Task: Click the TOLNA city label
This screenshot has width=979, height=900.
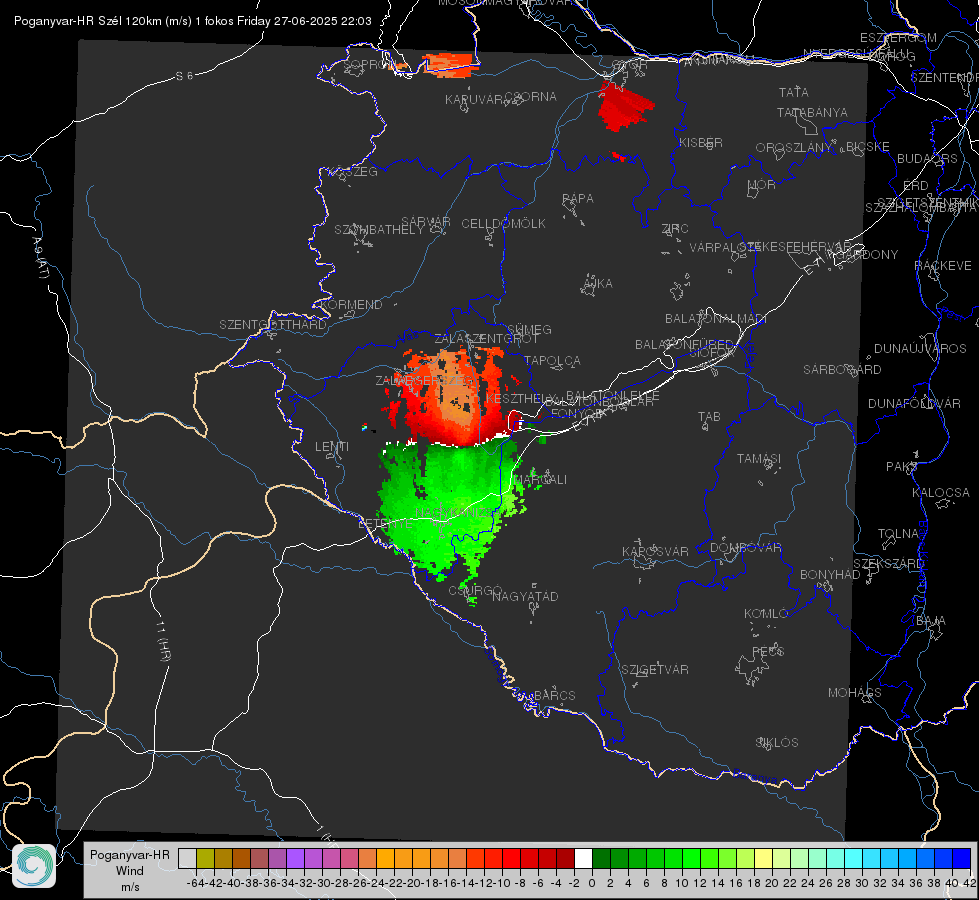Action: [898, 534]
